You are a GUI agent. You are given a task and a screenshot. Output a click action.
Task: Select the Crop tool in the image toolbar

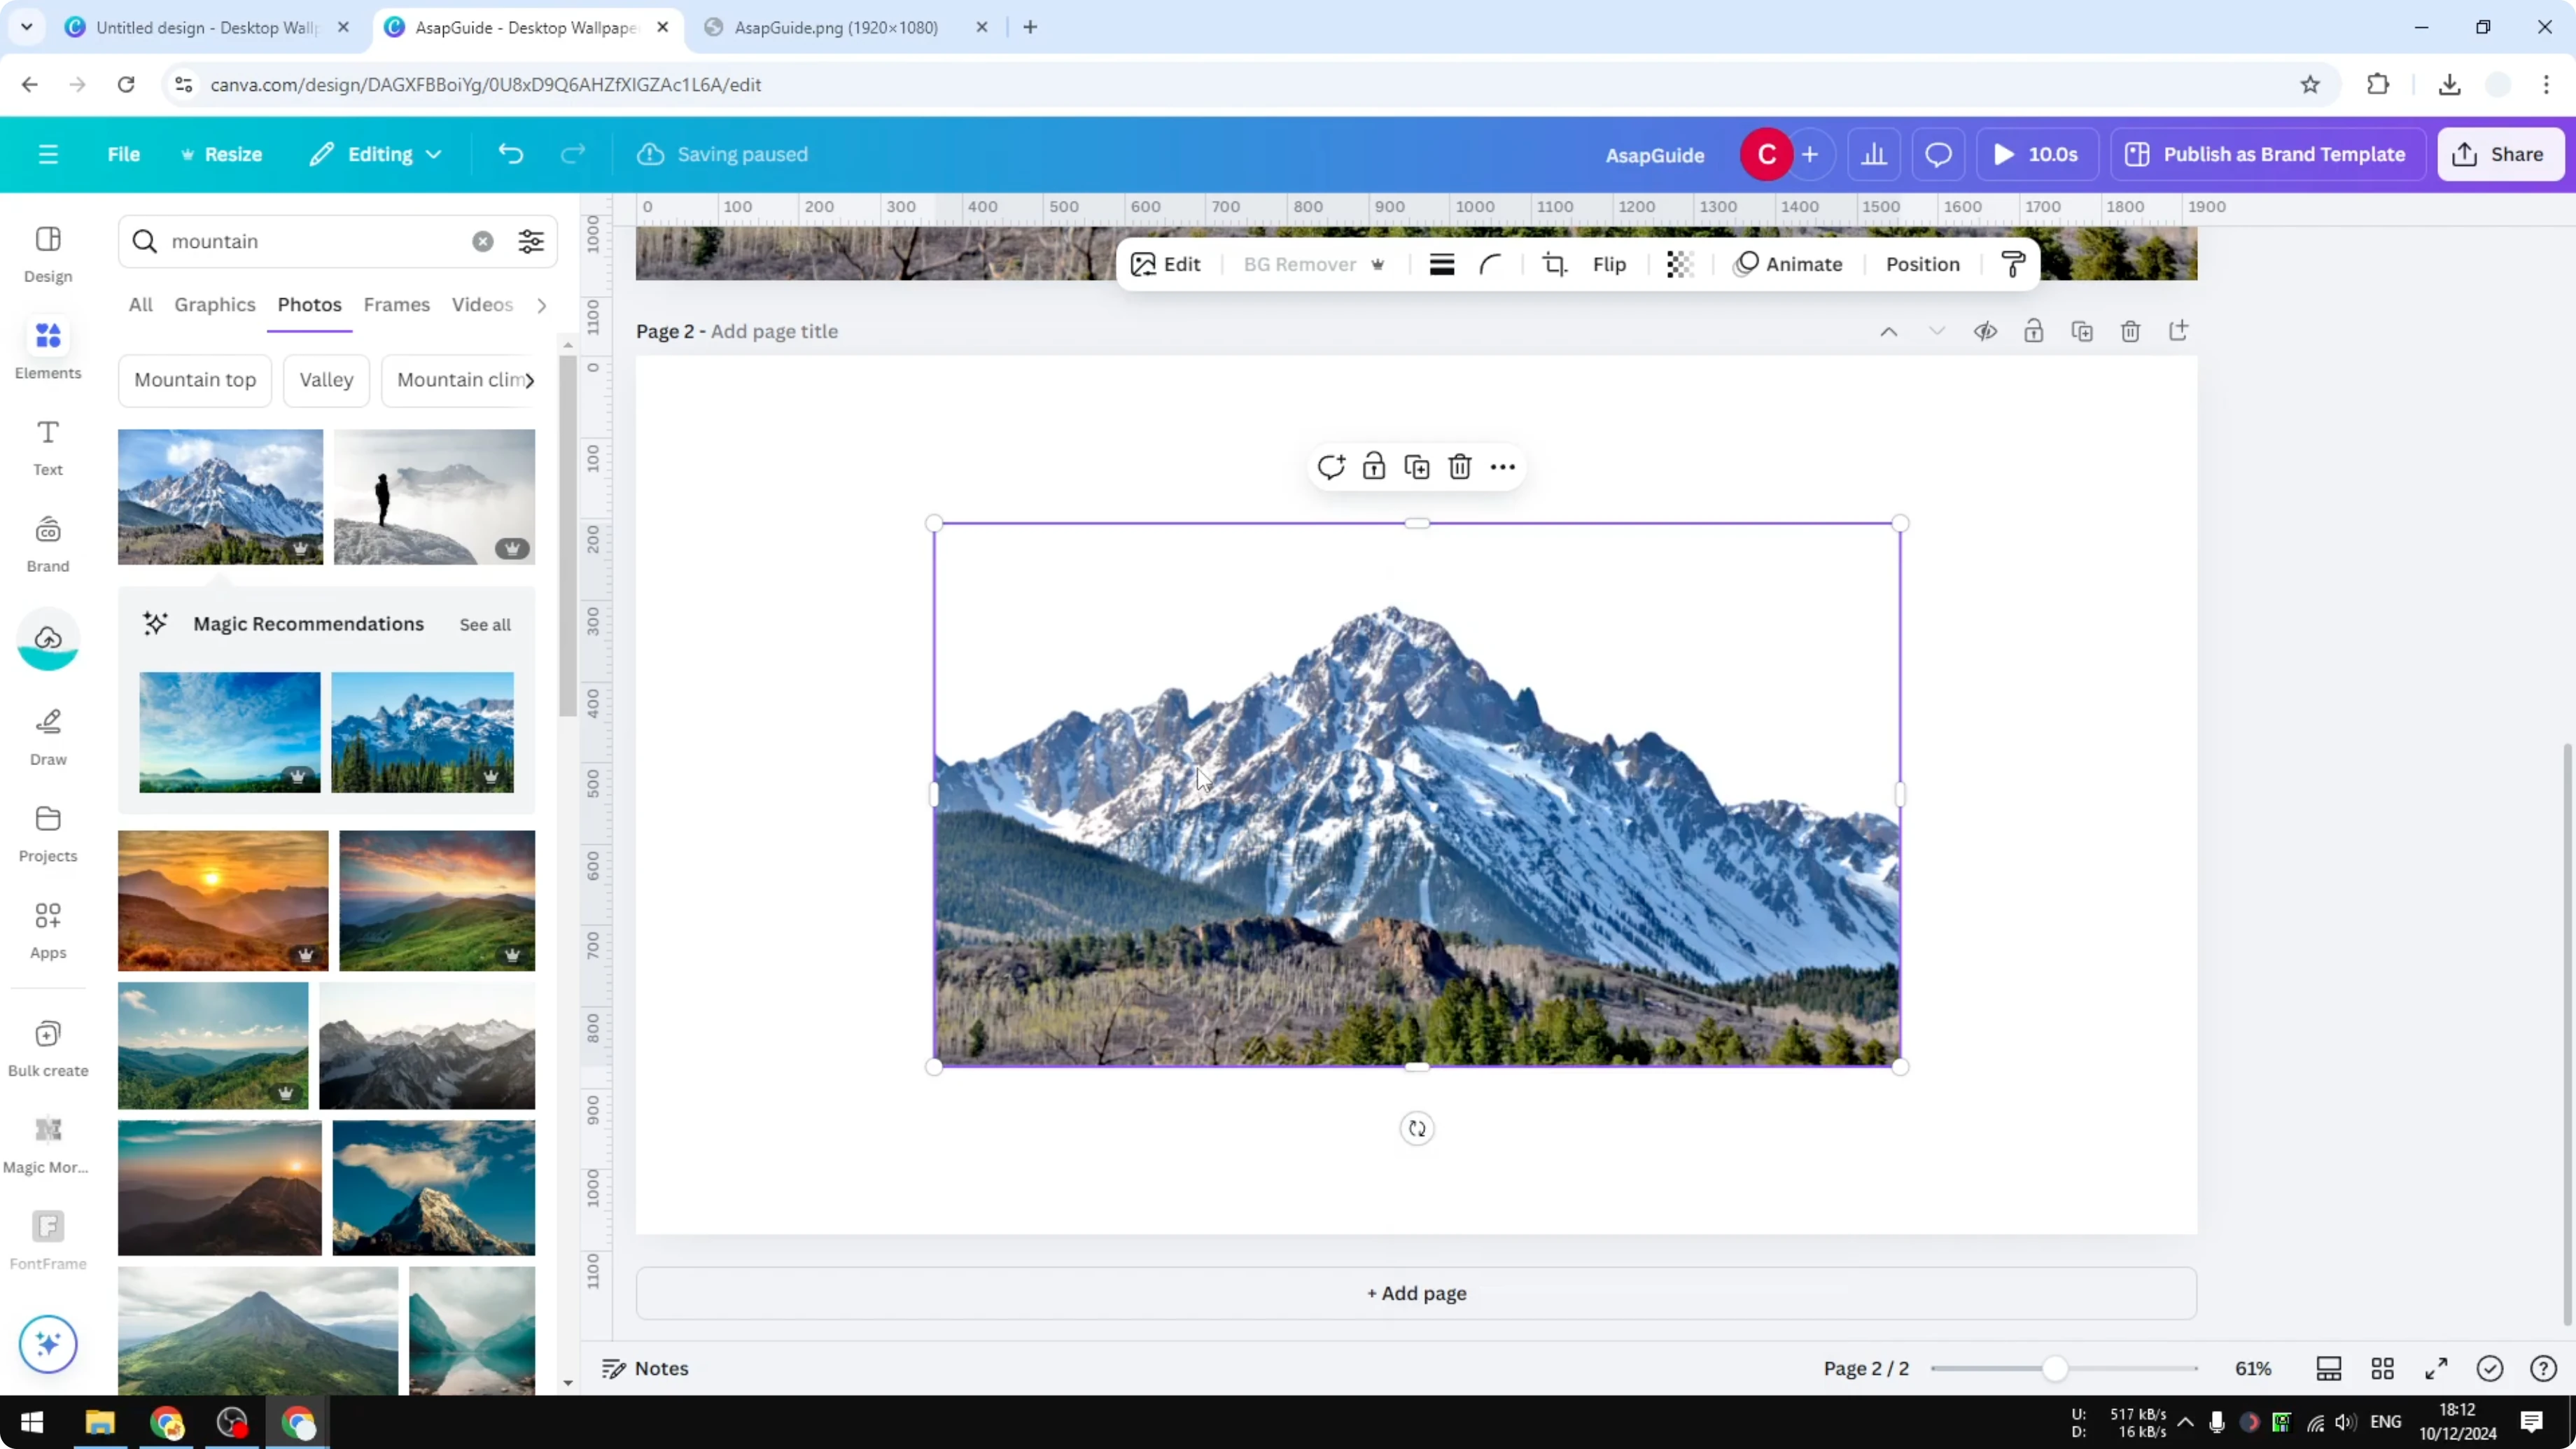[1555, 264]
